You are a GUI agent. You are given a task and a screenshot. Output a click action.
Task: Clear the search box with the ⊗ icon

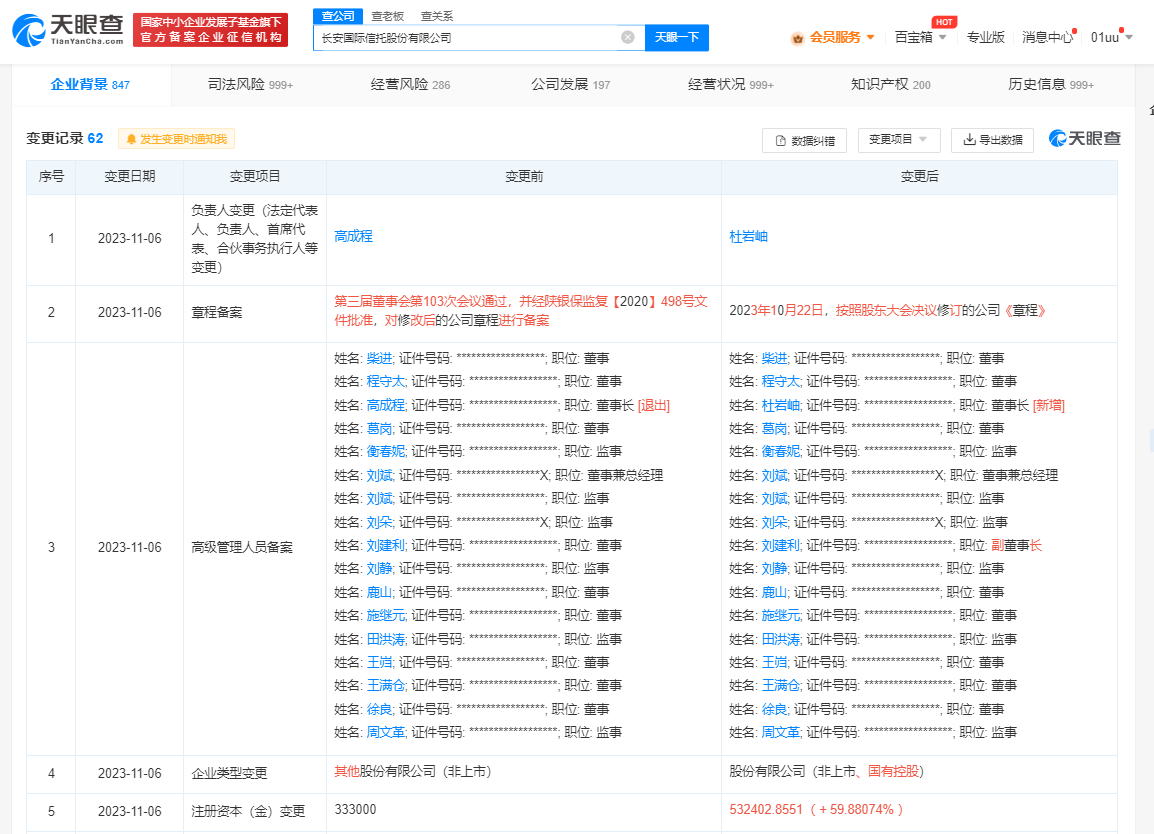click(628, 36)
